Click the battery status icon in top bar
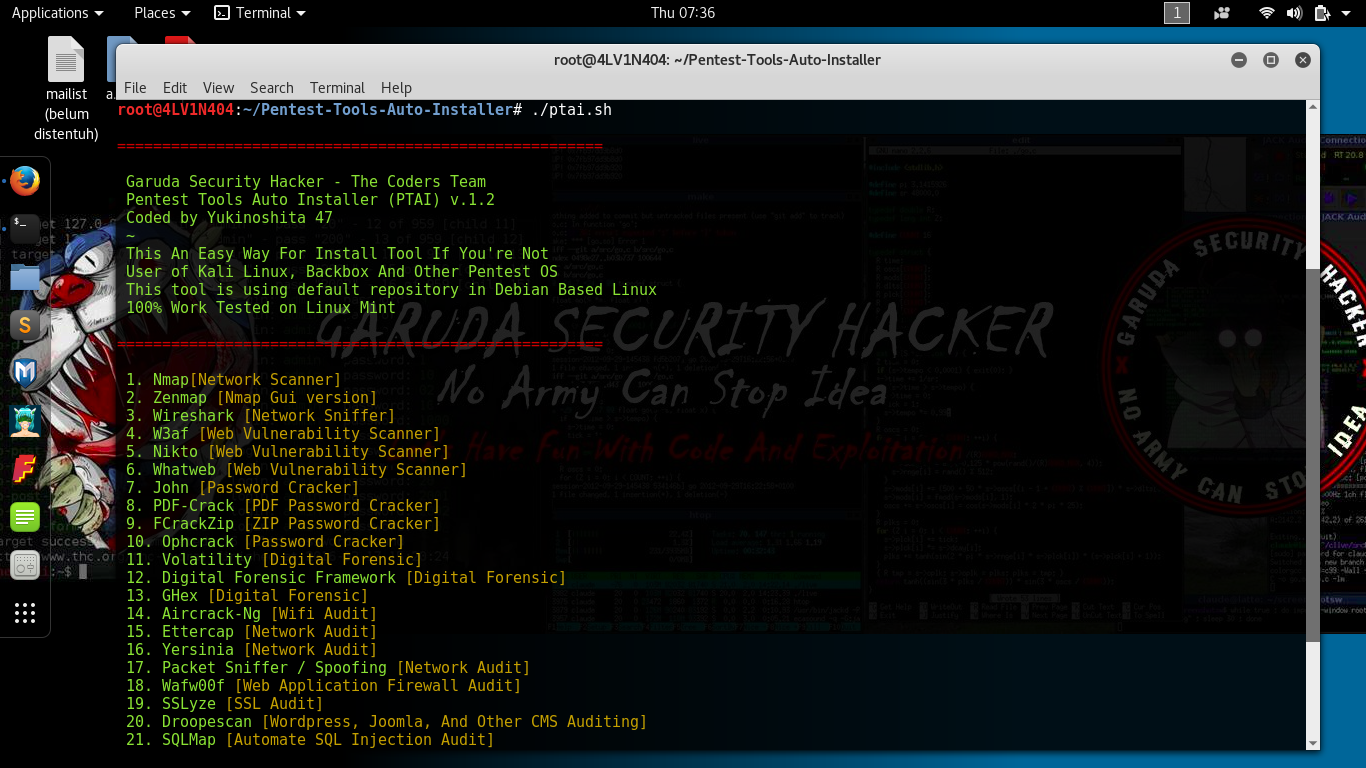The height and width of the screenshot is (768, 1366). 1322,13
